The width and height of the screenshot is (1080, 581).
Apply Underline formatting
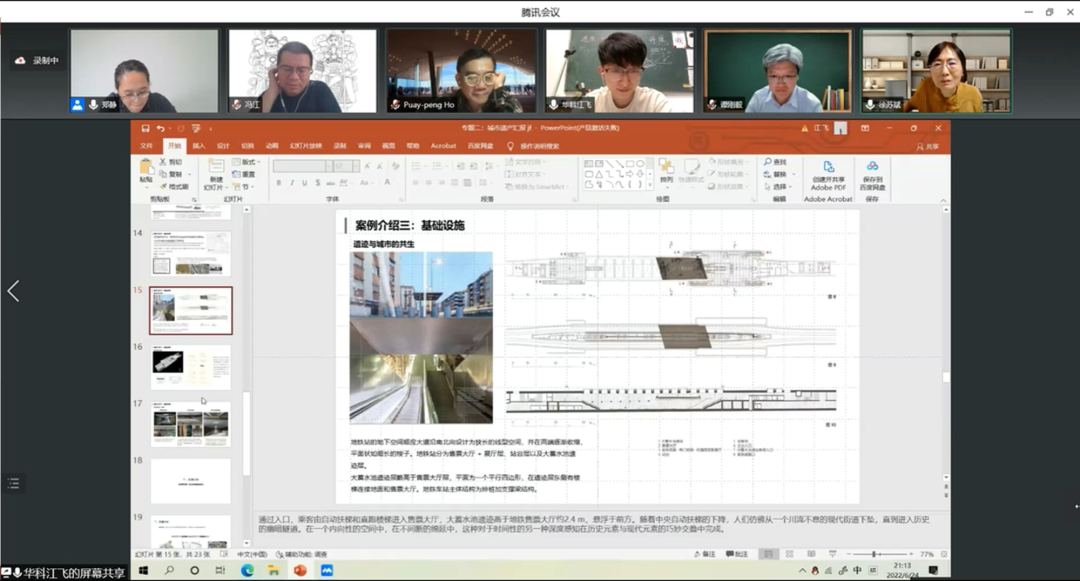(304, 183)
